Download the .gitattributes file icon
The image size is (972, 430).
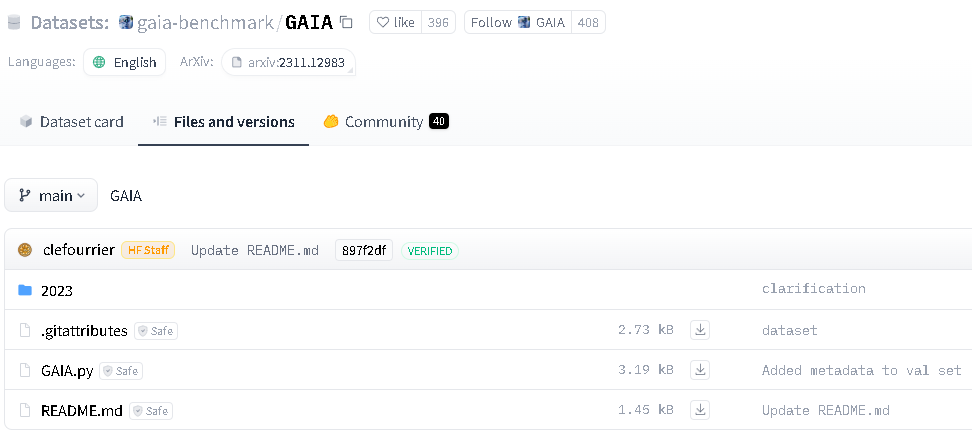click(x=700, y=330)
